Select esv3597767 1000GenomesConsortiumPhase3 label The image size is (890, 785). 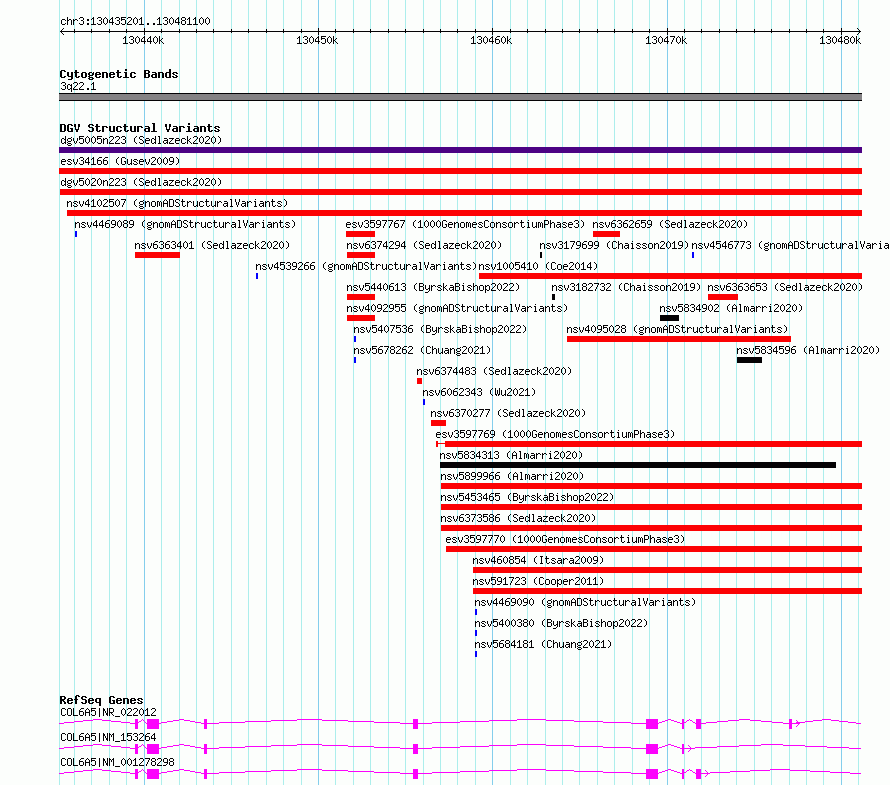click(465, 224)
